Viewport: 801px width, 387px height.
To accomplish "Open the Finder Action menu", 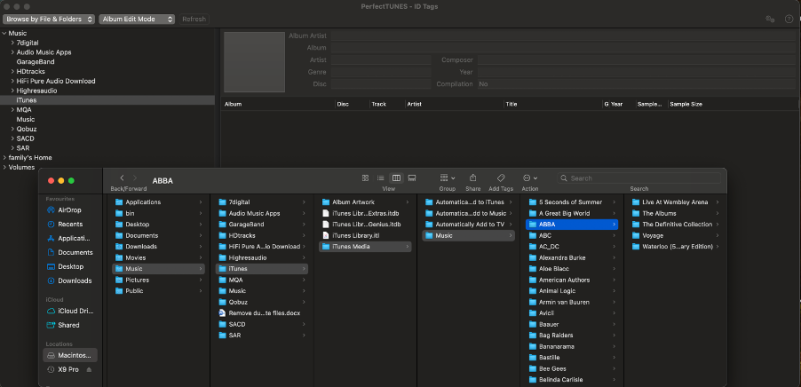I will [530, 178].
